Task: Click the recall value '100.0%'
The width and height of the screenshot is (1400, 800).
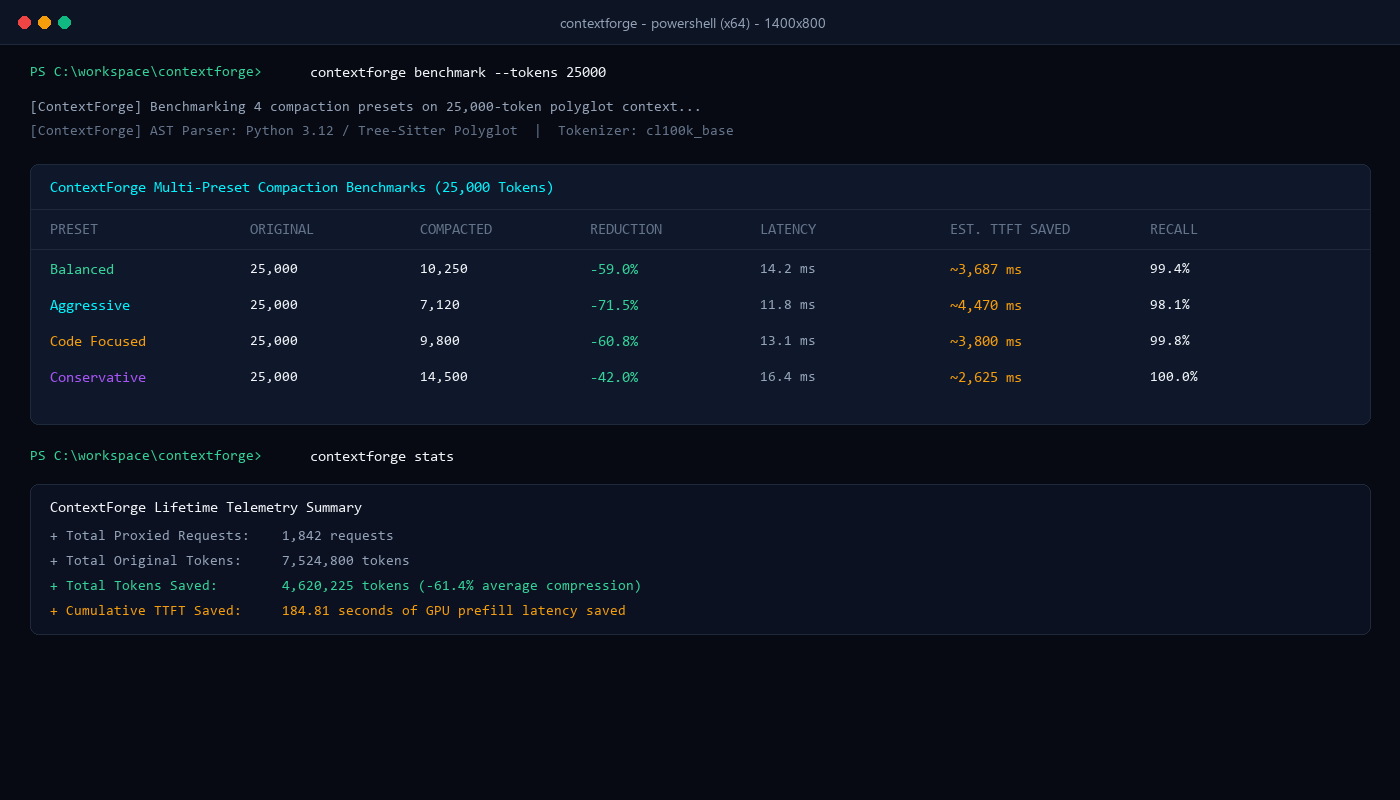Action: (x=1174, y=377)
